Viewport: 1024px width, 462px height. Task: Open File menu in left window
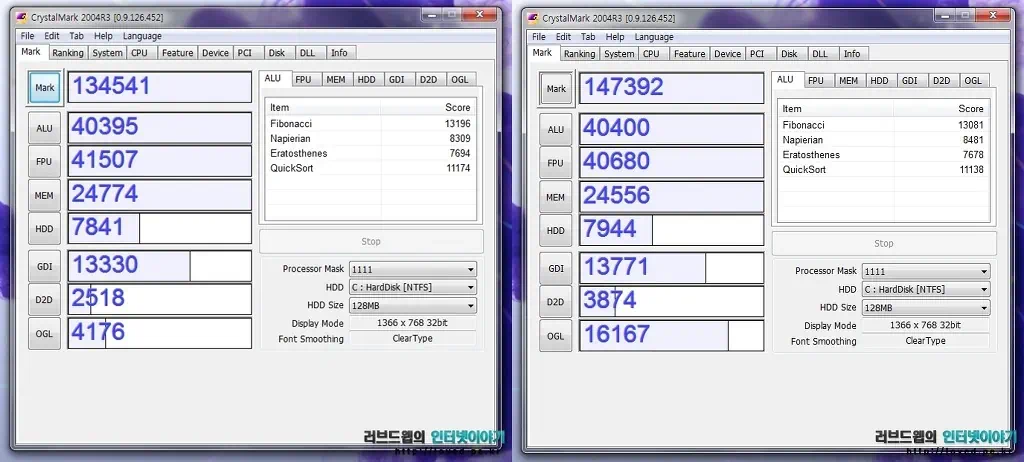pyautogui.click(x=27, y=36)
